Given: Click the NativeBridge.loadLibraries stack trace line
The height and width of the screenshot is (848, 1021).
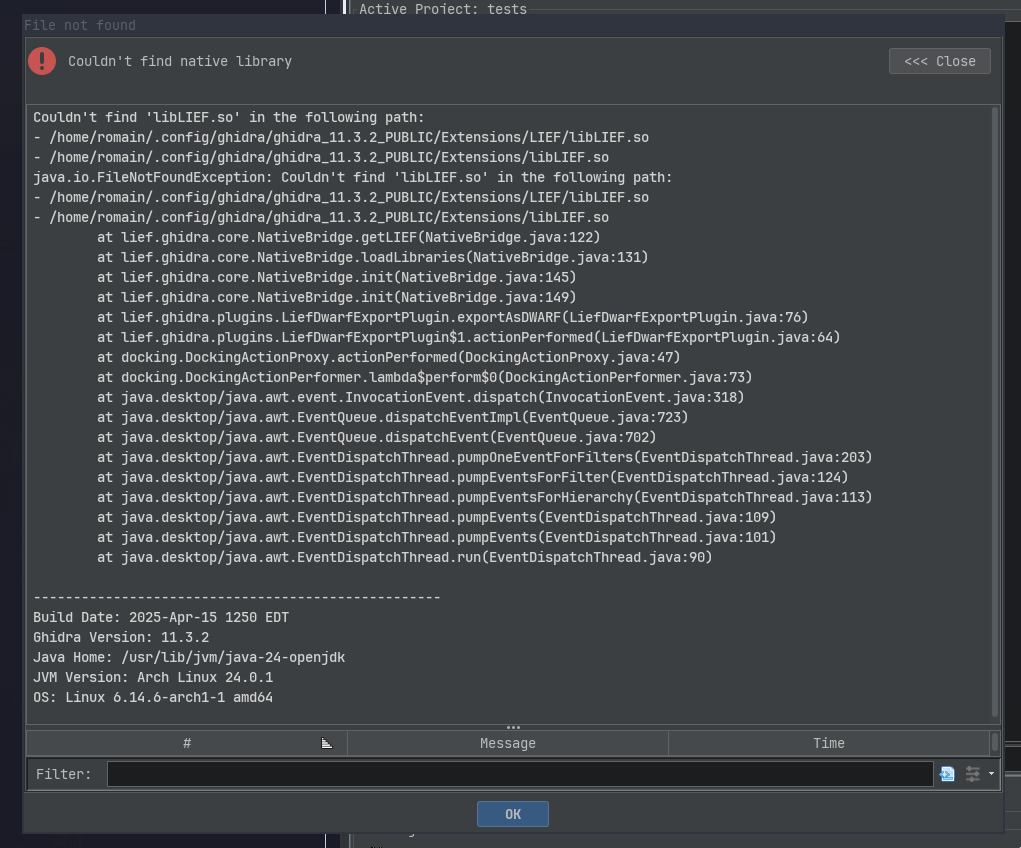Looking at the screenshot, I should (372, 257).
